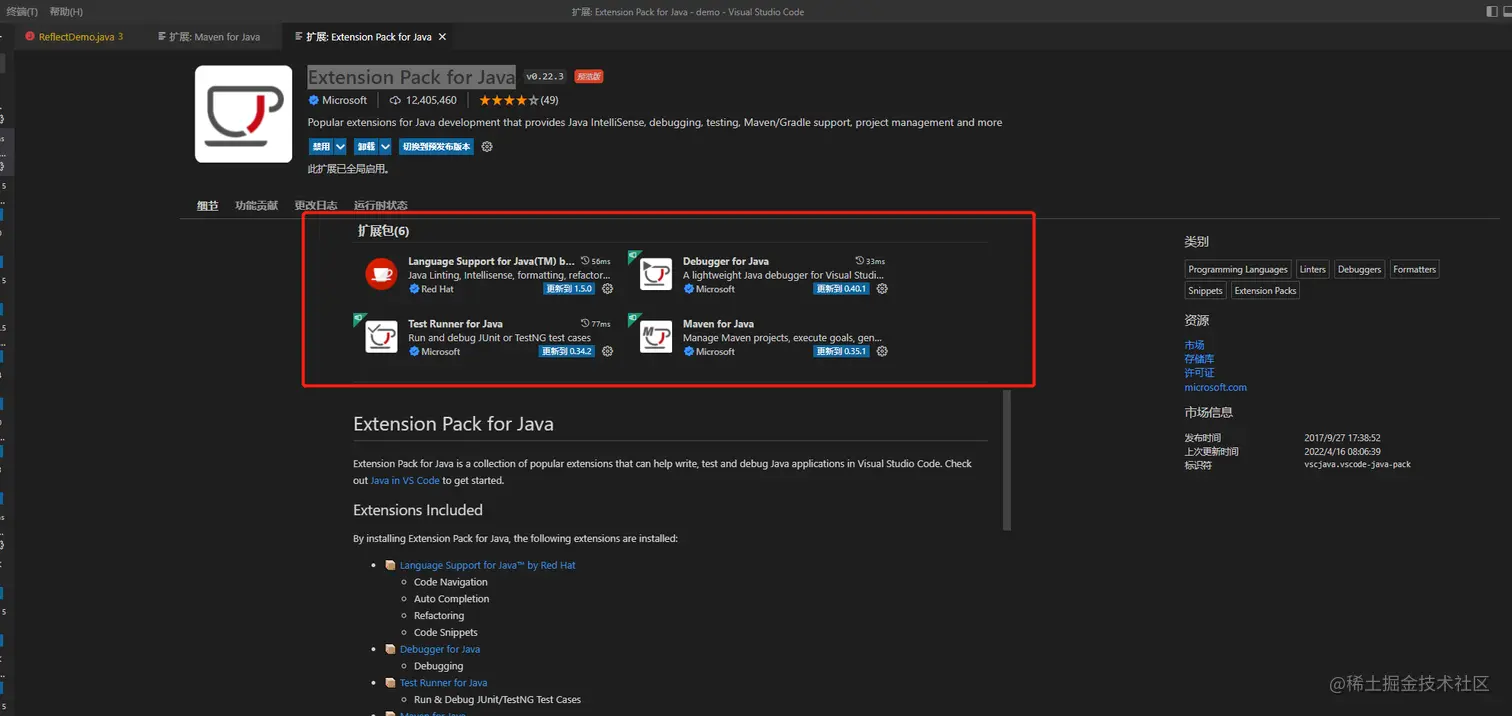Screen dimensions: 1512x716
Task: Click the readme vertical scrollbar
Action: pos(1007,460)
